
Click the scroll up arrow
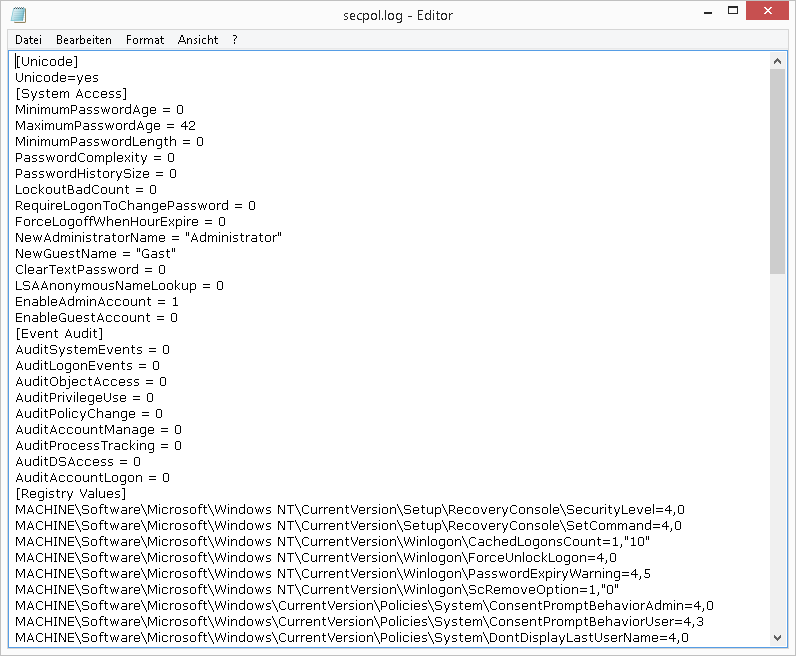(778, 60)
